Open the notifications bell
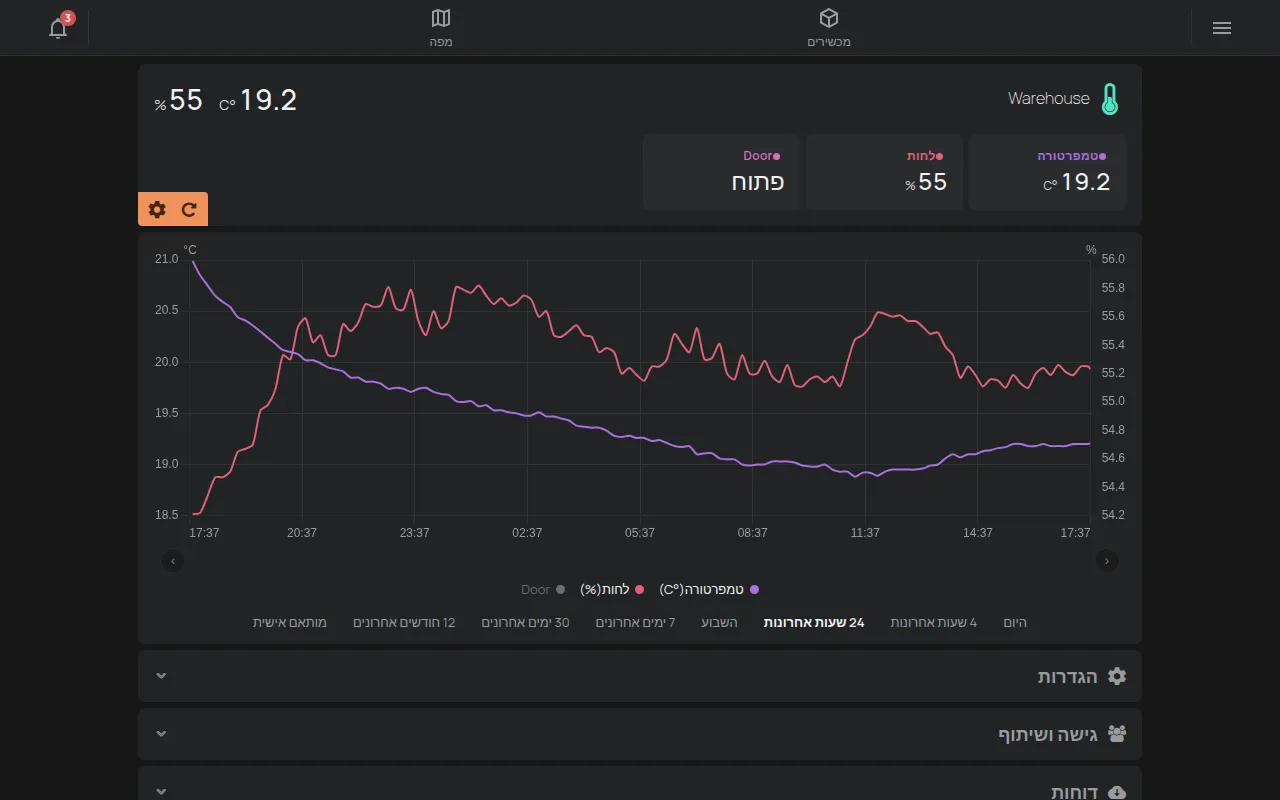This screenshot has height=800, width=1280. tap(58, 28)
